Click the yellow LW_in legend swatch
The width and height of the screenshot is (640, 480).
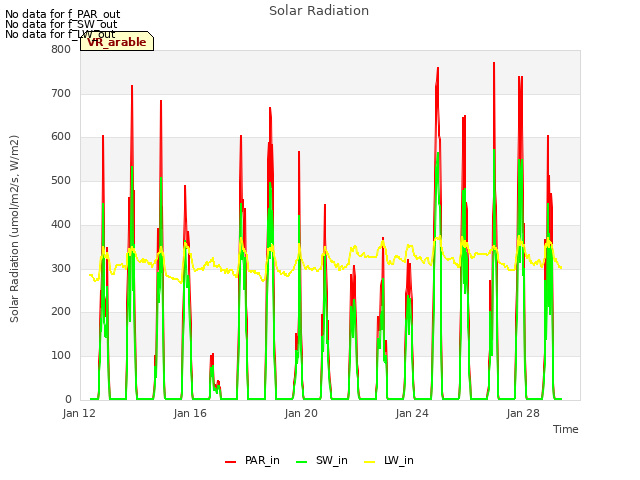(x=369, y=462)
